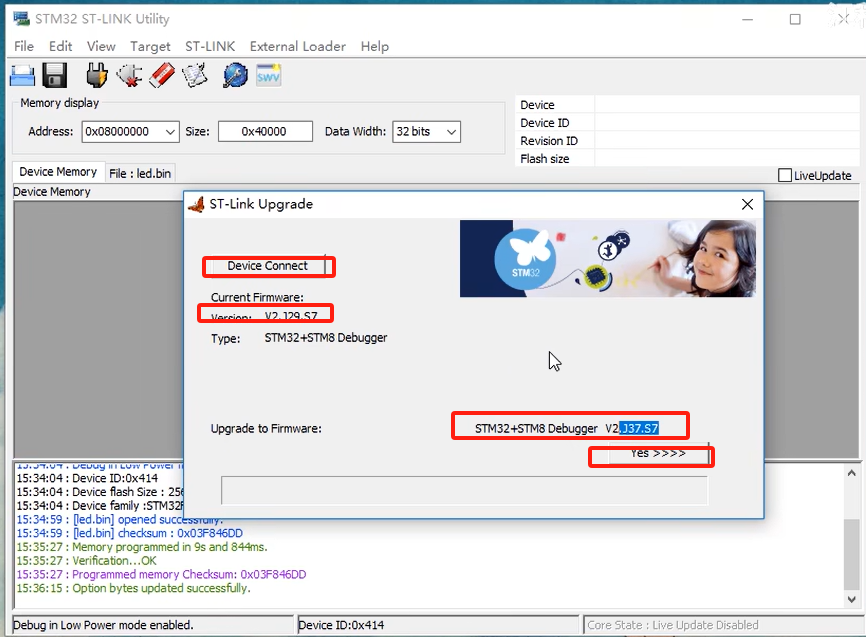866x637 pixels.
Task: Click the upgrade progress bar
Action: pos(464,491)
